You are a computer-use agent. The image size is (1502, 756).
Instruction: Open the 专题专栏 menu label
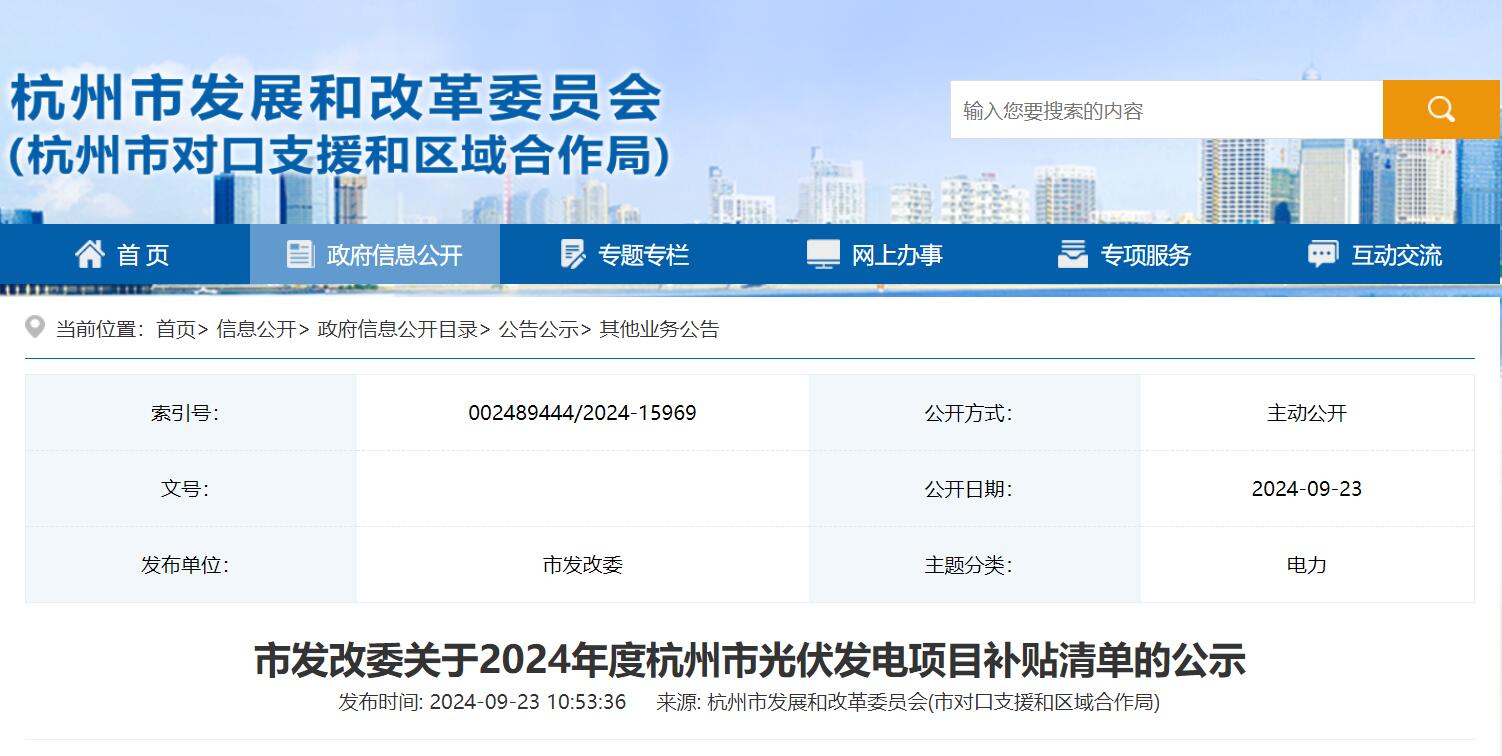[643, 255]
